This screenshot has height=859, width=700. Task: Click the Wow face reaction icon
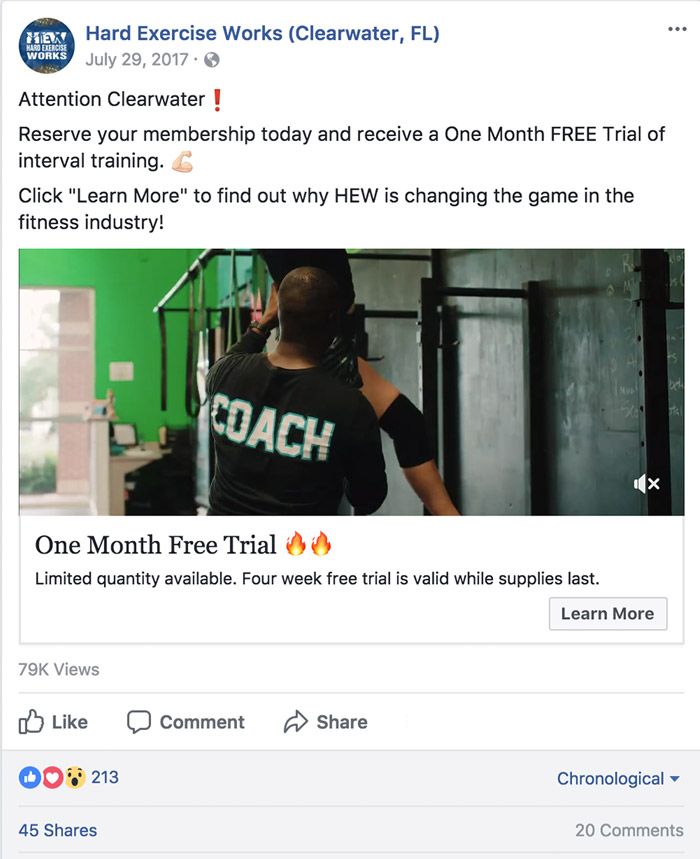[76, 777]
